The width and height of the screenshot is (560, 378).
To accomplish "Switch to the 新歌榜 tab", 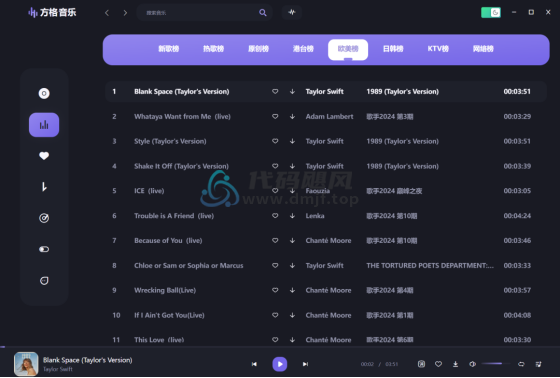I will [169, 49].
